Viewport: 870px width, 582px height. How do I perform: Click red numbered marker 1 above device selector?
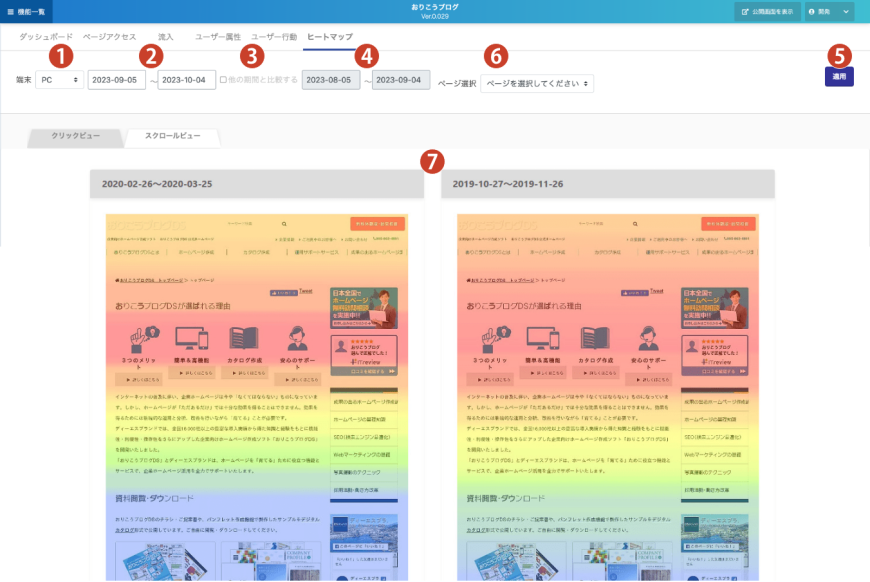[62, 55]
